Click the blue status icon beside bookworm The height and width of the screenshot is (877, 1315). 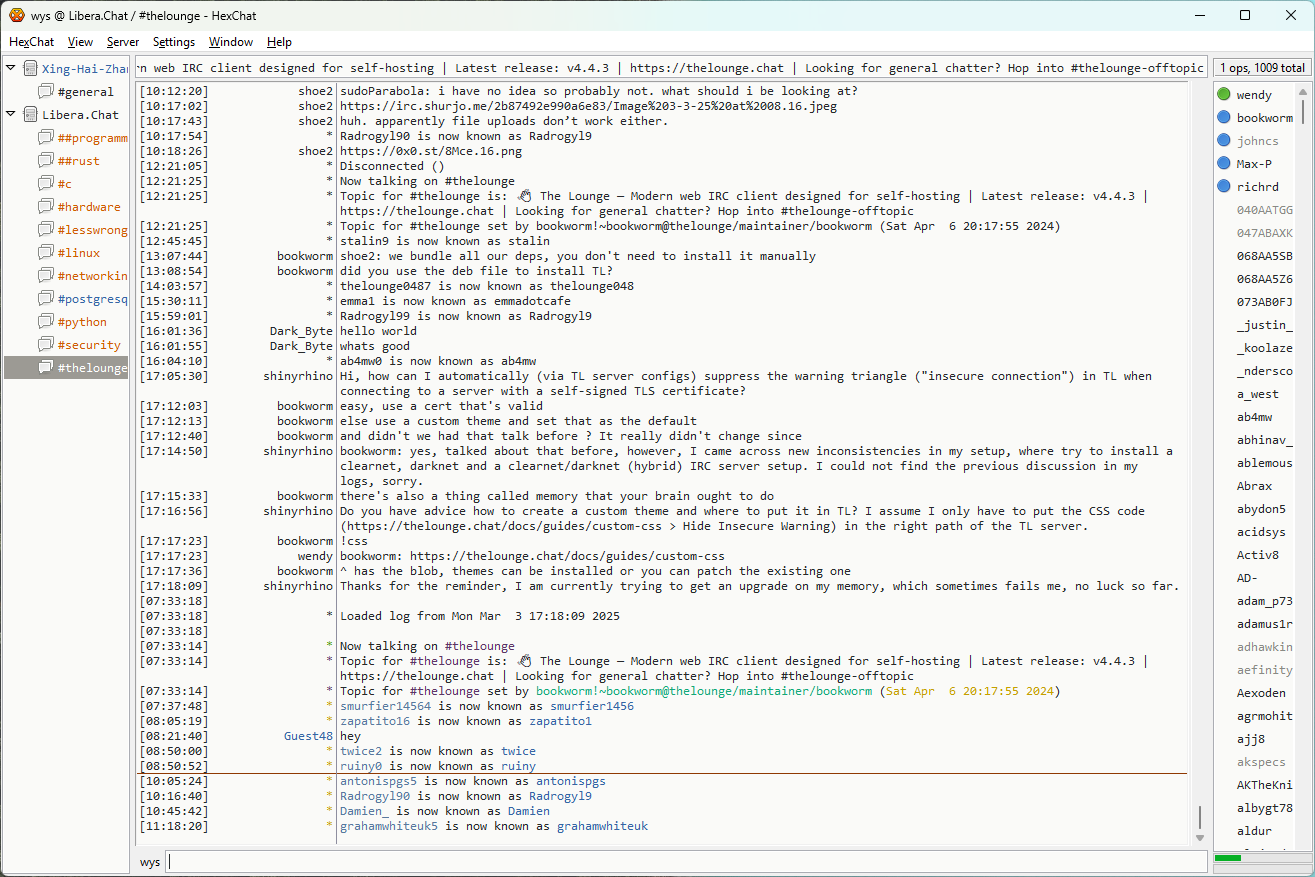[x=1224, y=118]
